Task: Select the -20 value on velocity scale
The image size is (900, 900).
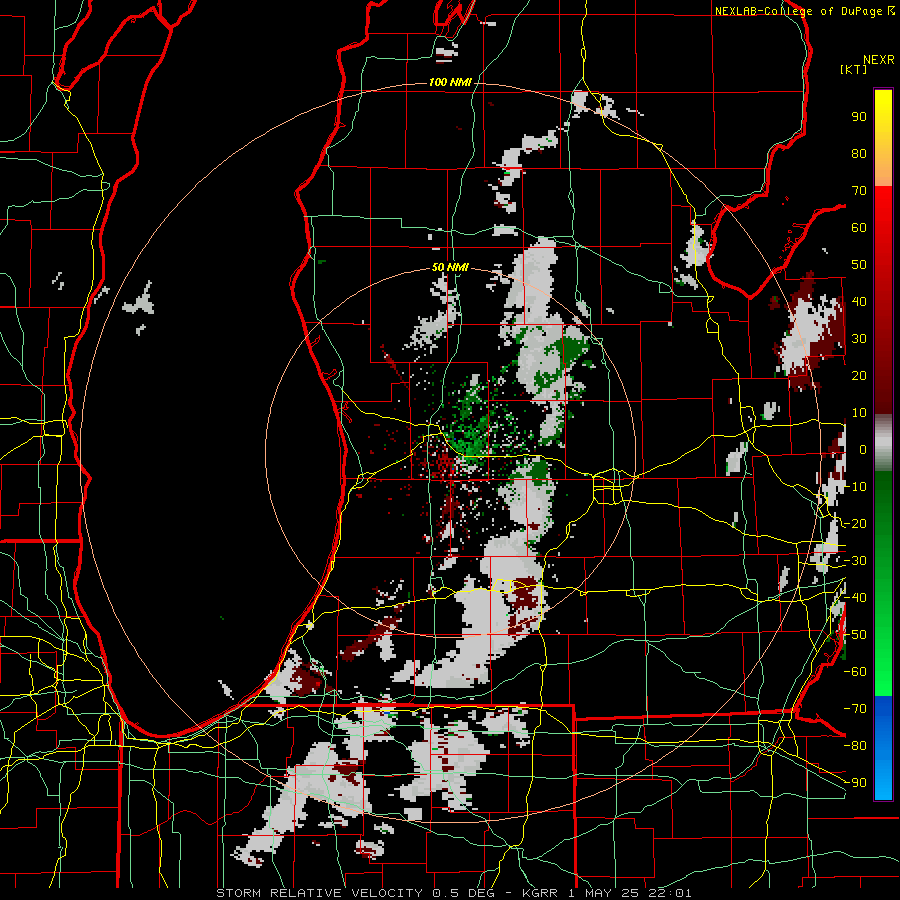Action: (855, 523)
